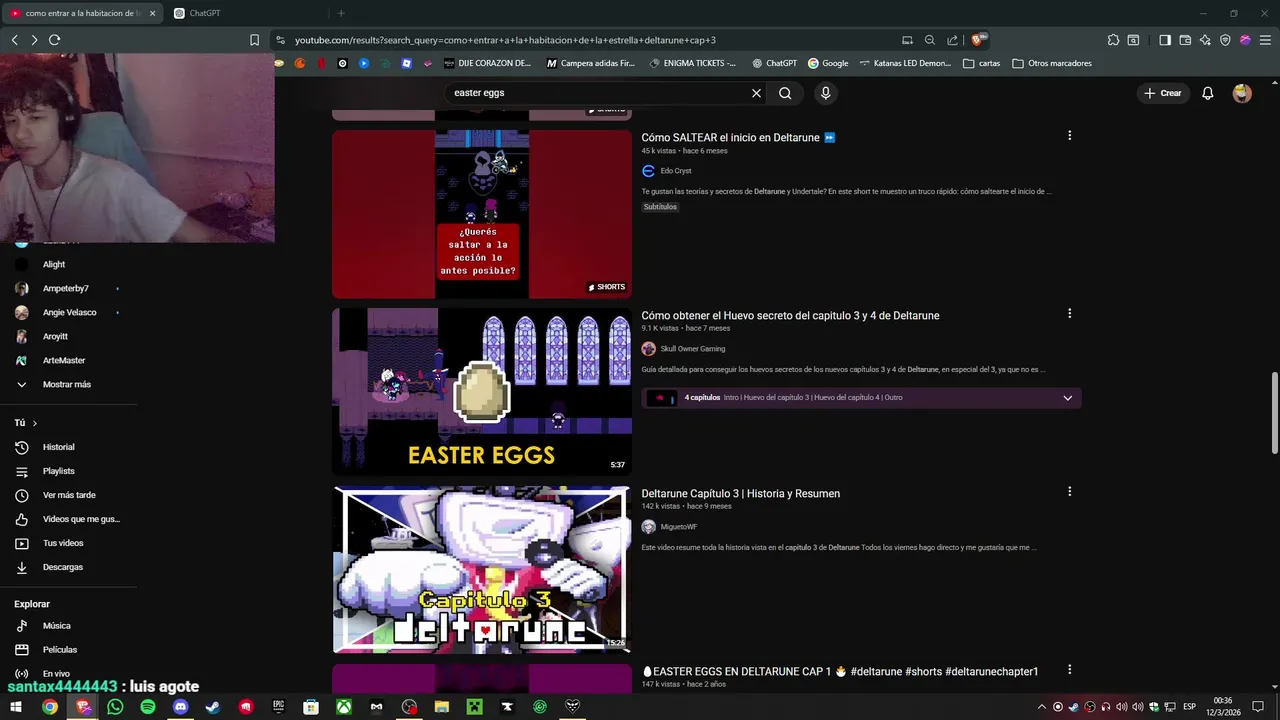This screenshot has width=1280, height=720.
Task: Open Ver más tarde list
Action: tap(68, 495)
